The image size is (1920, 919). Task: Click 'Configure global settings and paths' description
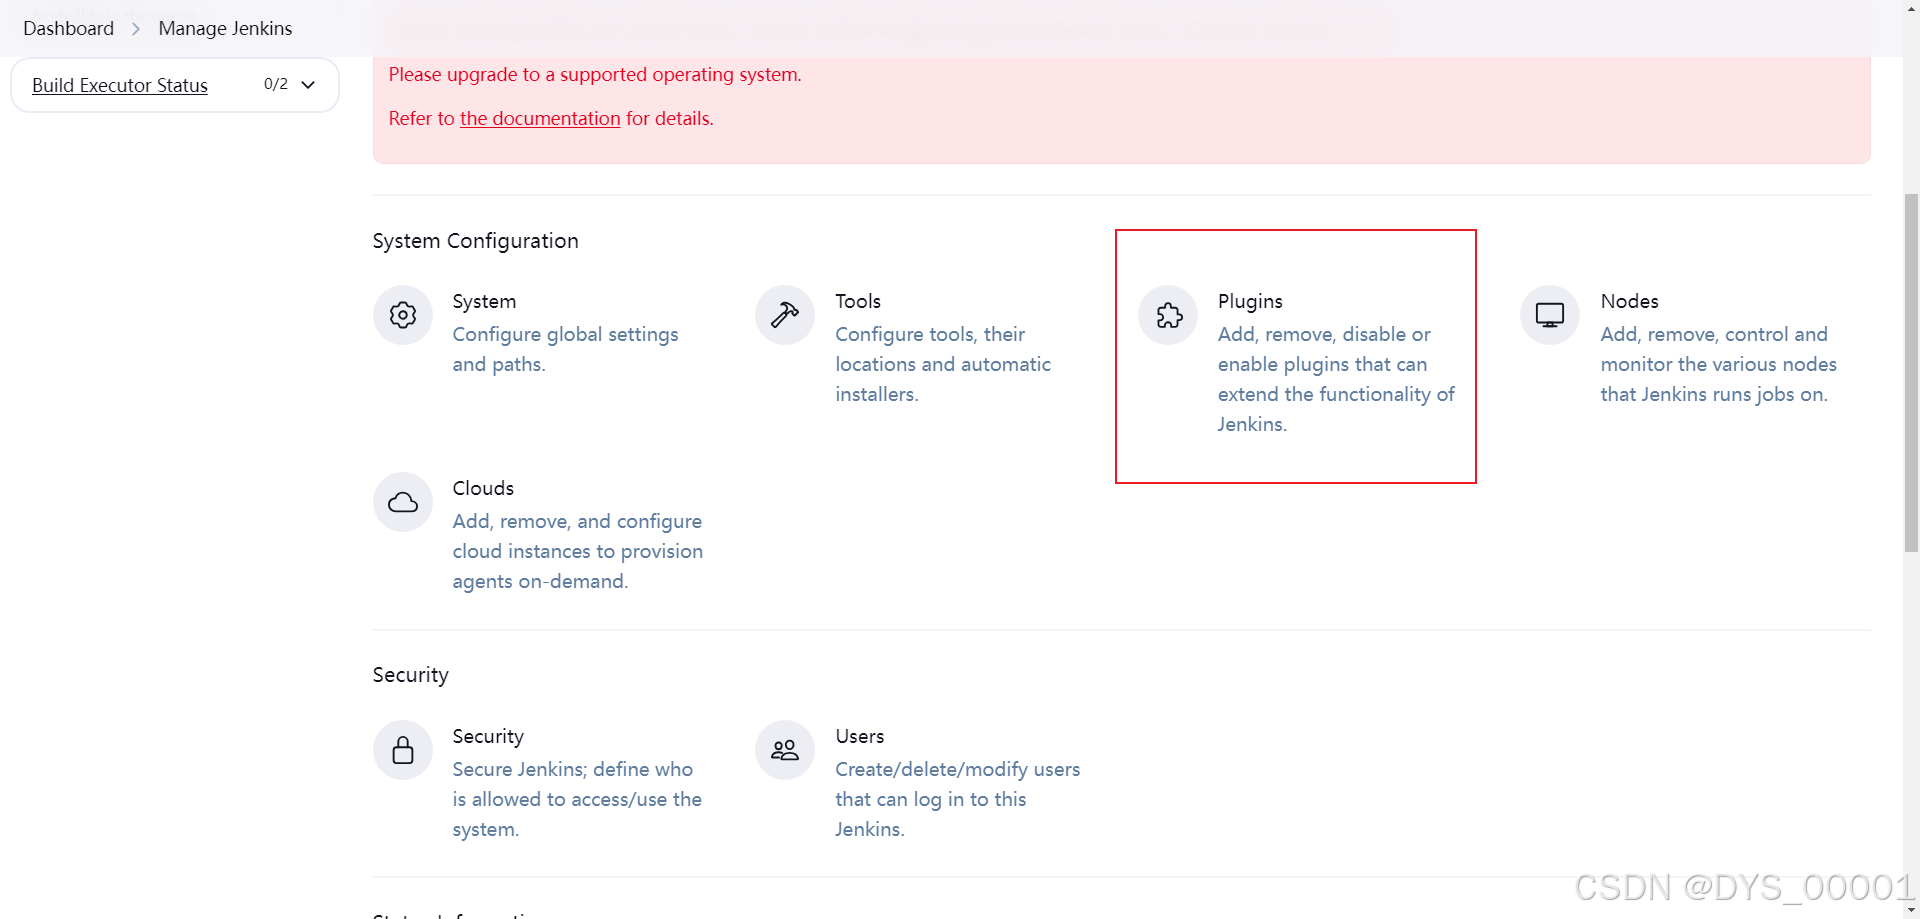(x=565, y=349)
